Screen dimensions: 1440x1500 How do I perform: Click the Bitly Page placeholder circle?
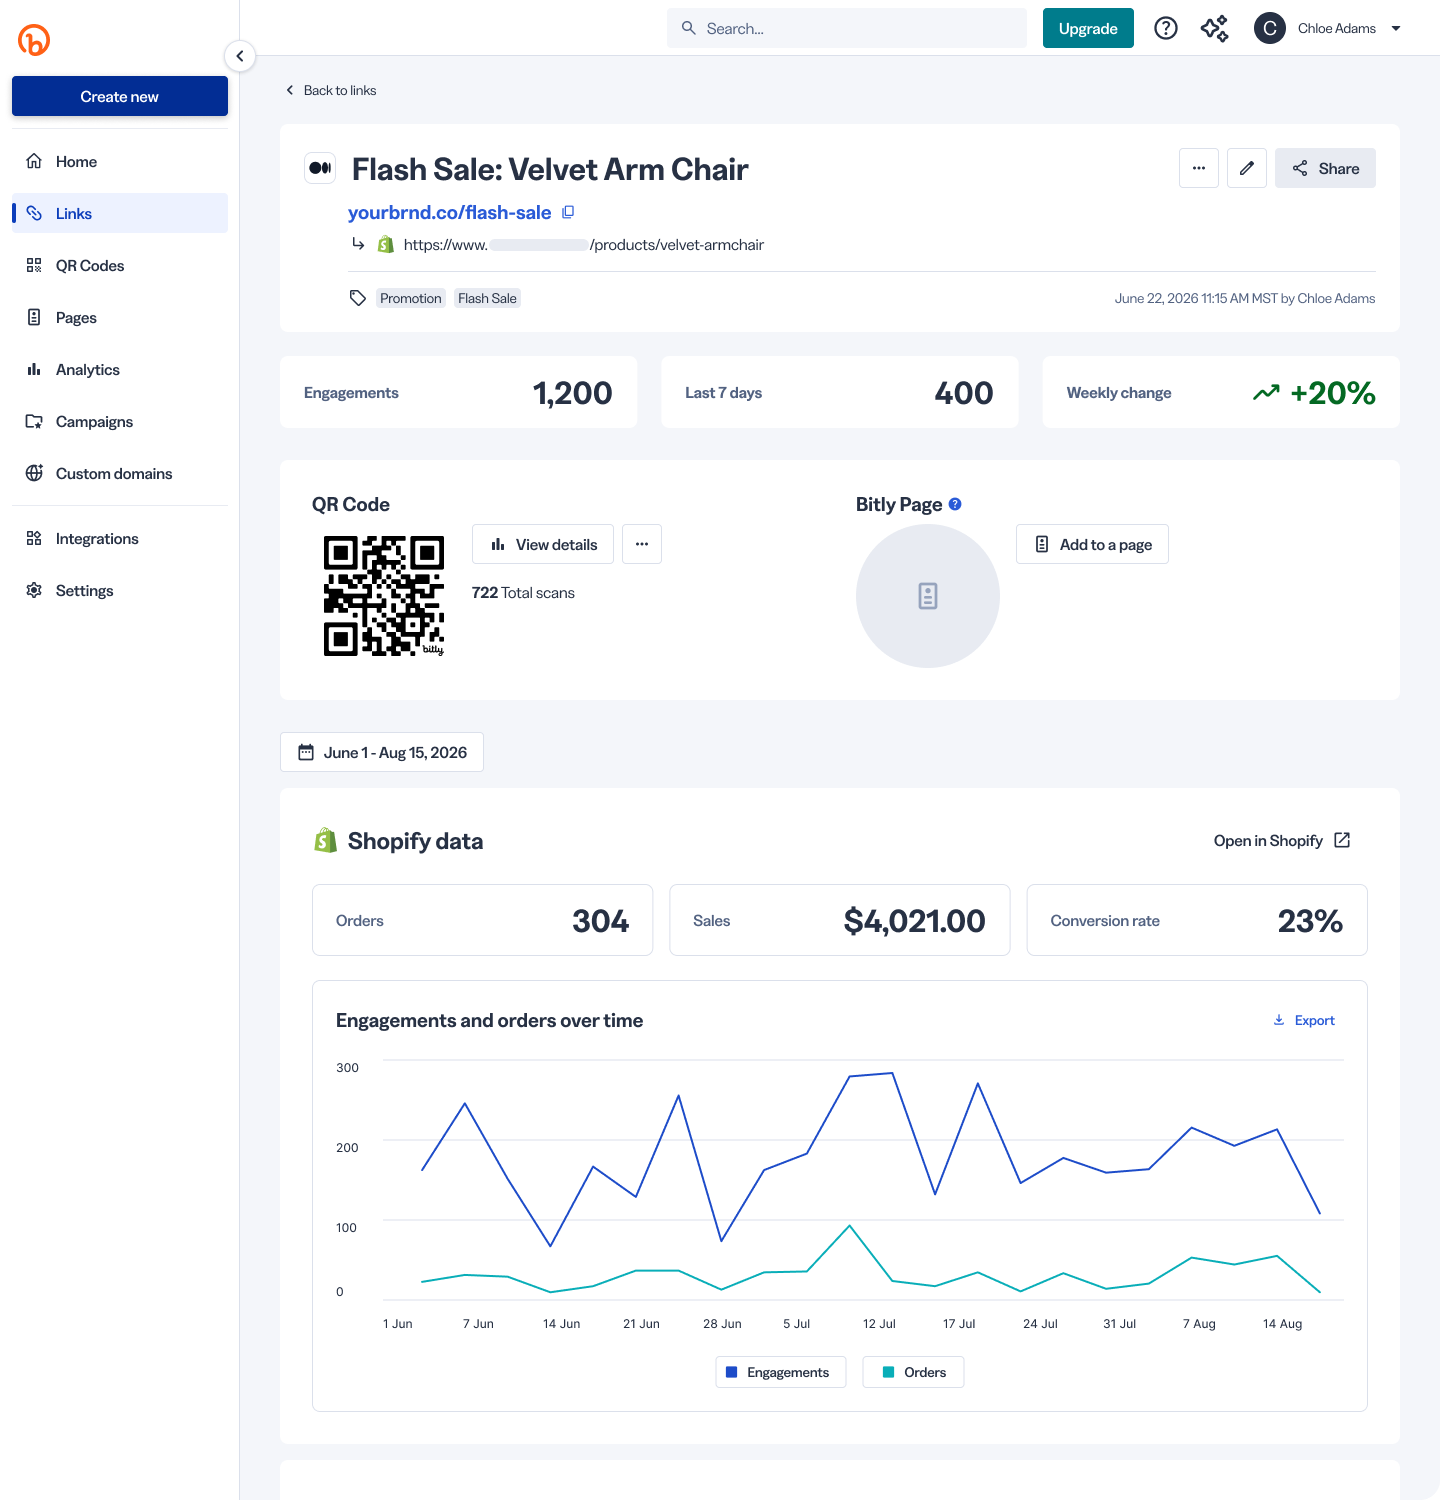click(928, 596)
